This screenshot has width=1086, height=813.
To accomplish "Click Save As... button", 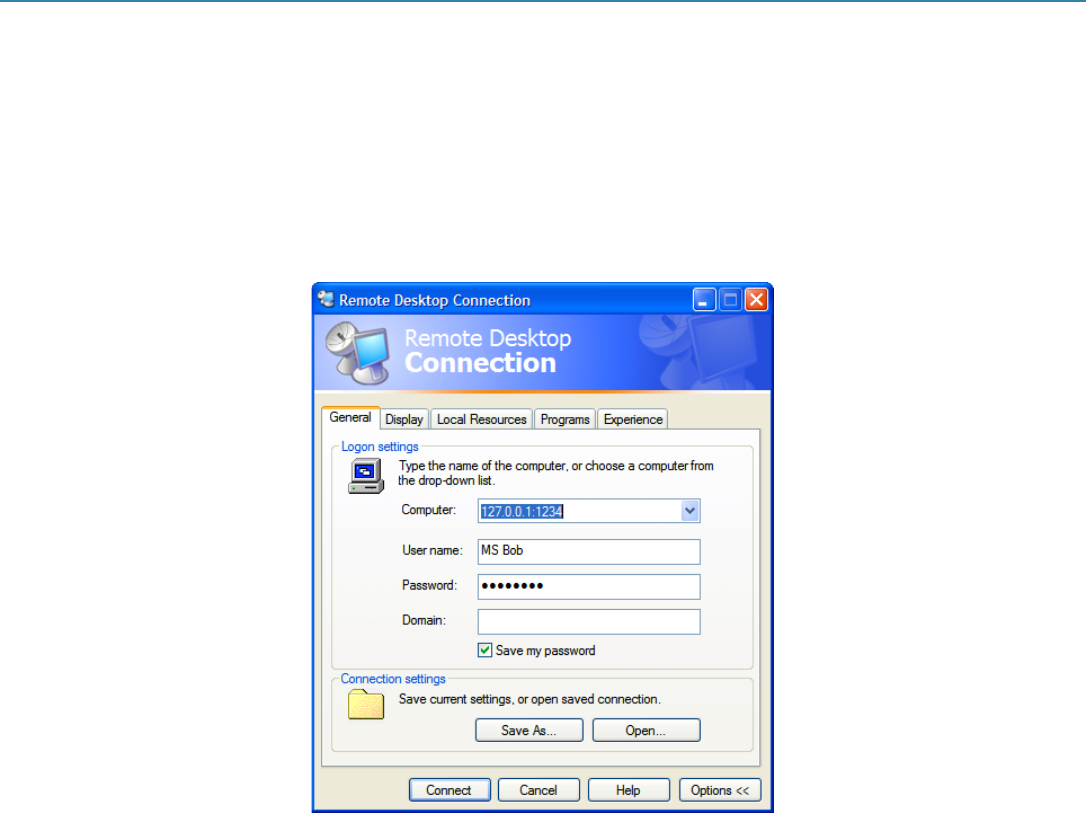I will (529, 730).
